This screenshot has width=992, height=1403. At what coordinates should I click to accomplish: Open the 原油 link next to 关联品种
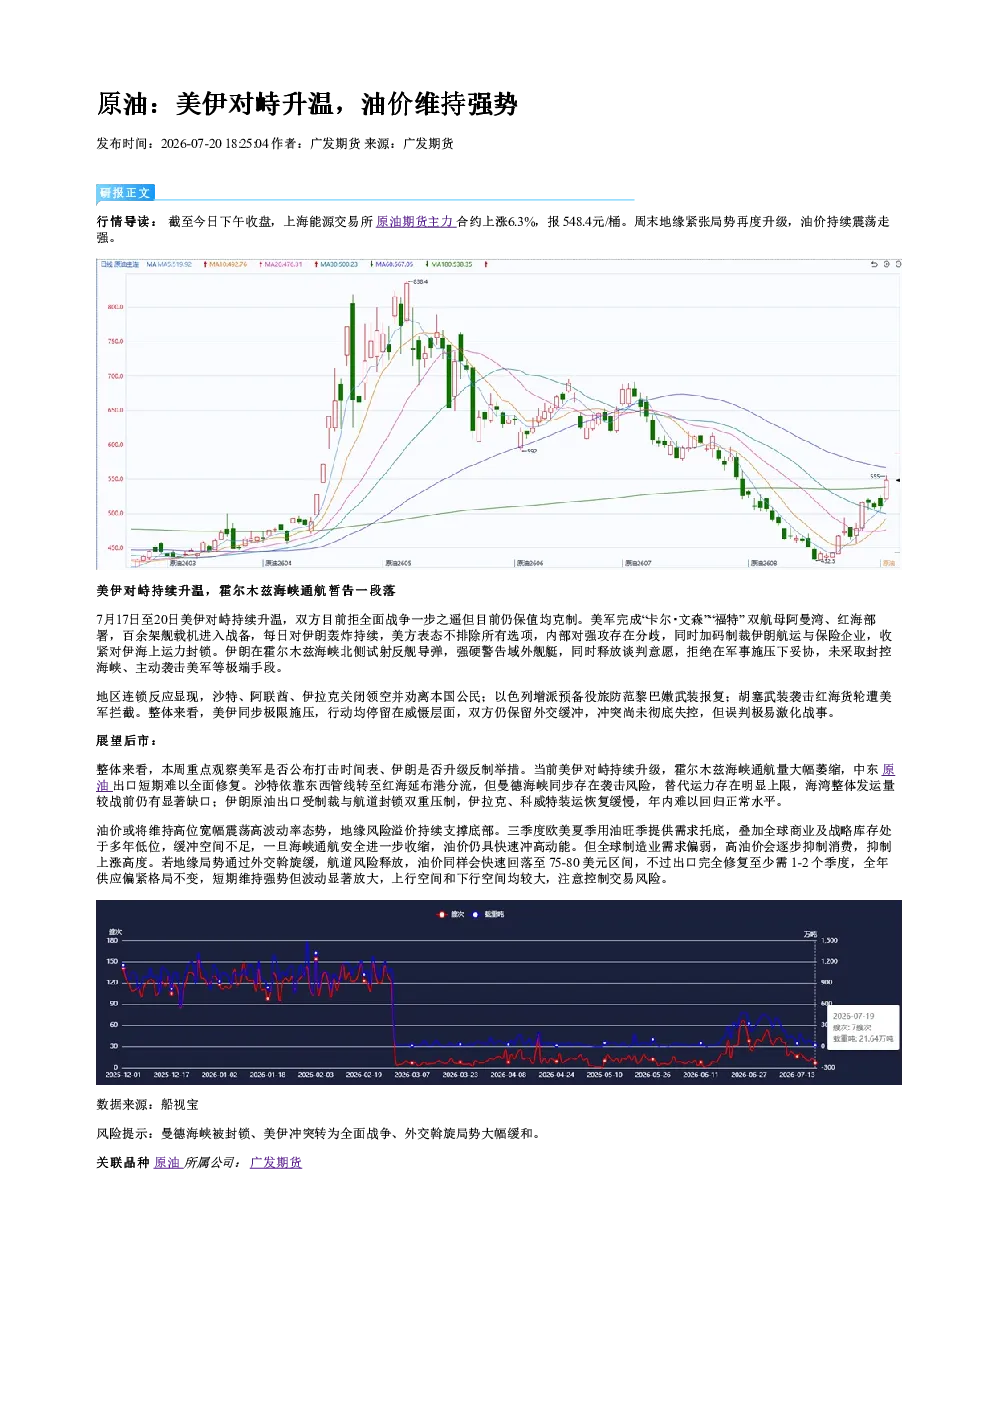click(167, 1163)
